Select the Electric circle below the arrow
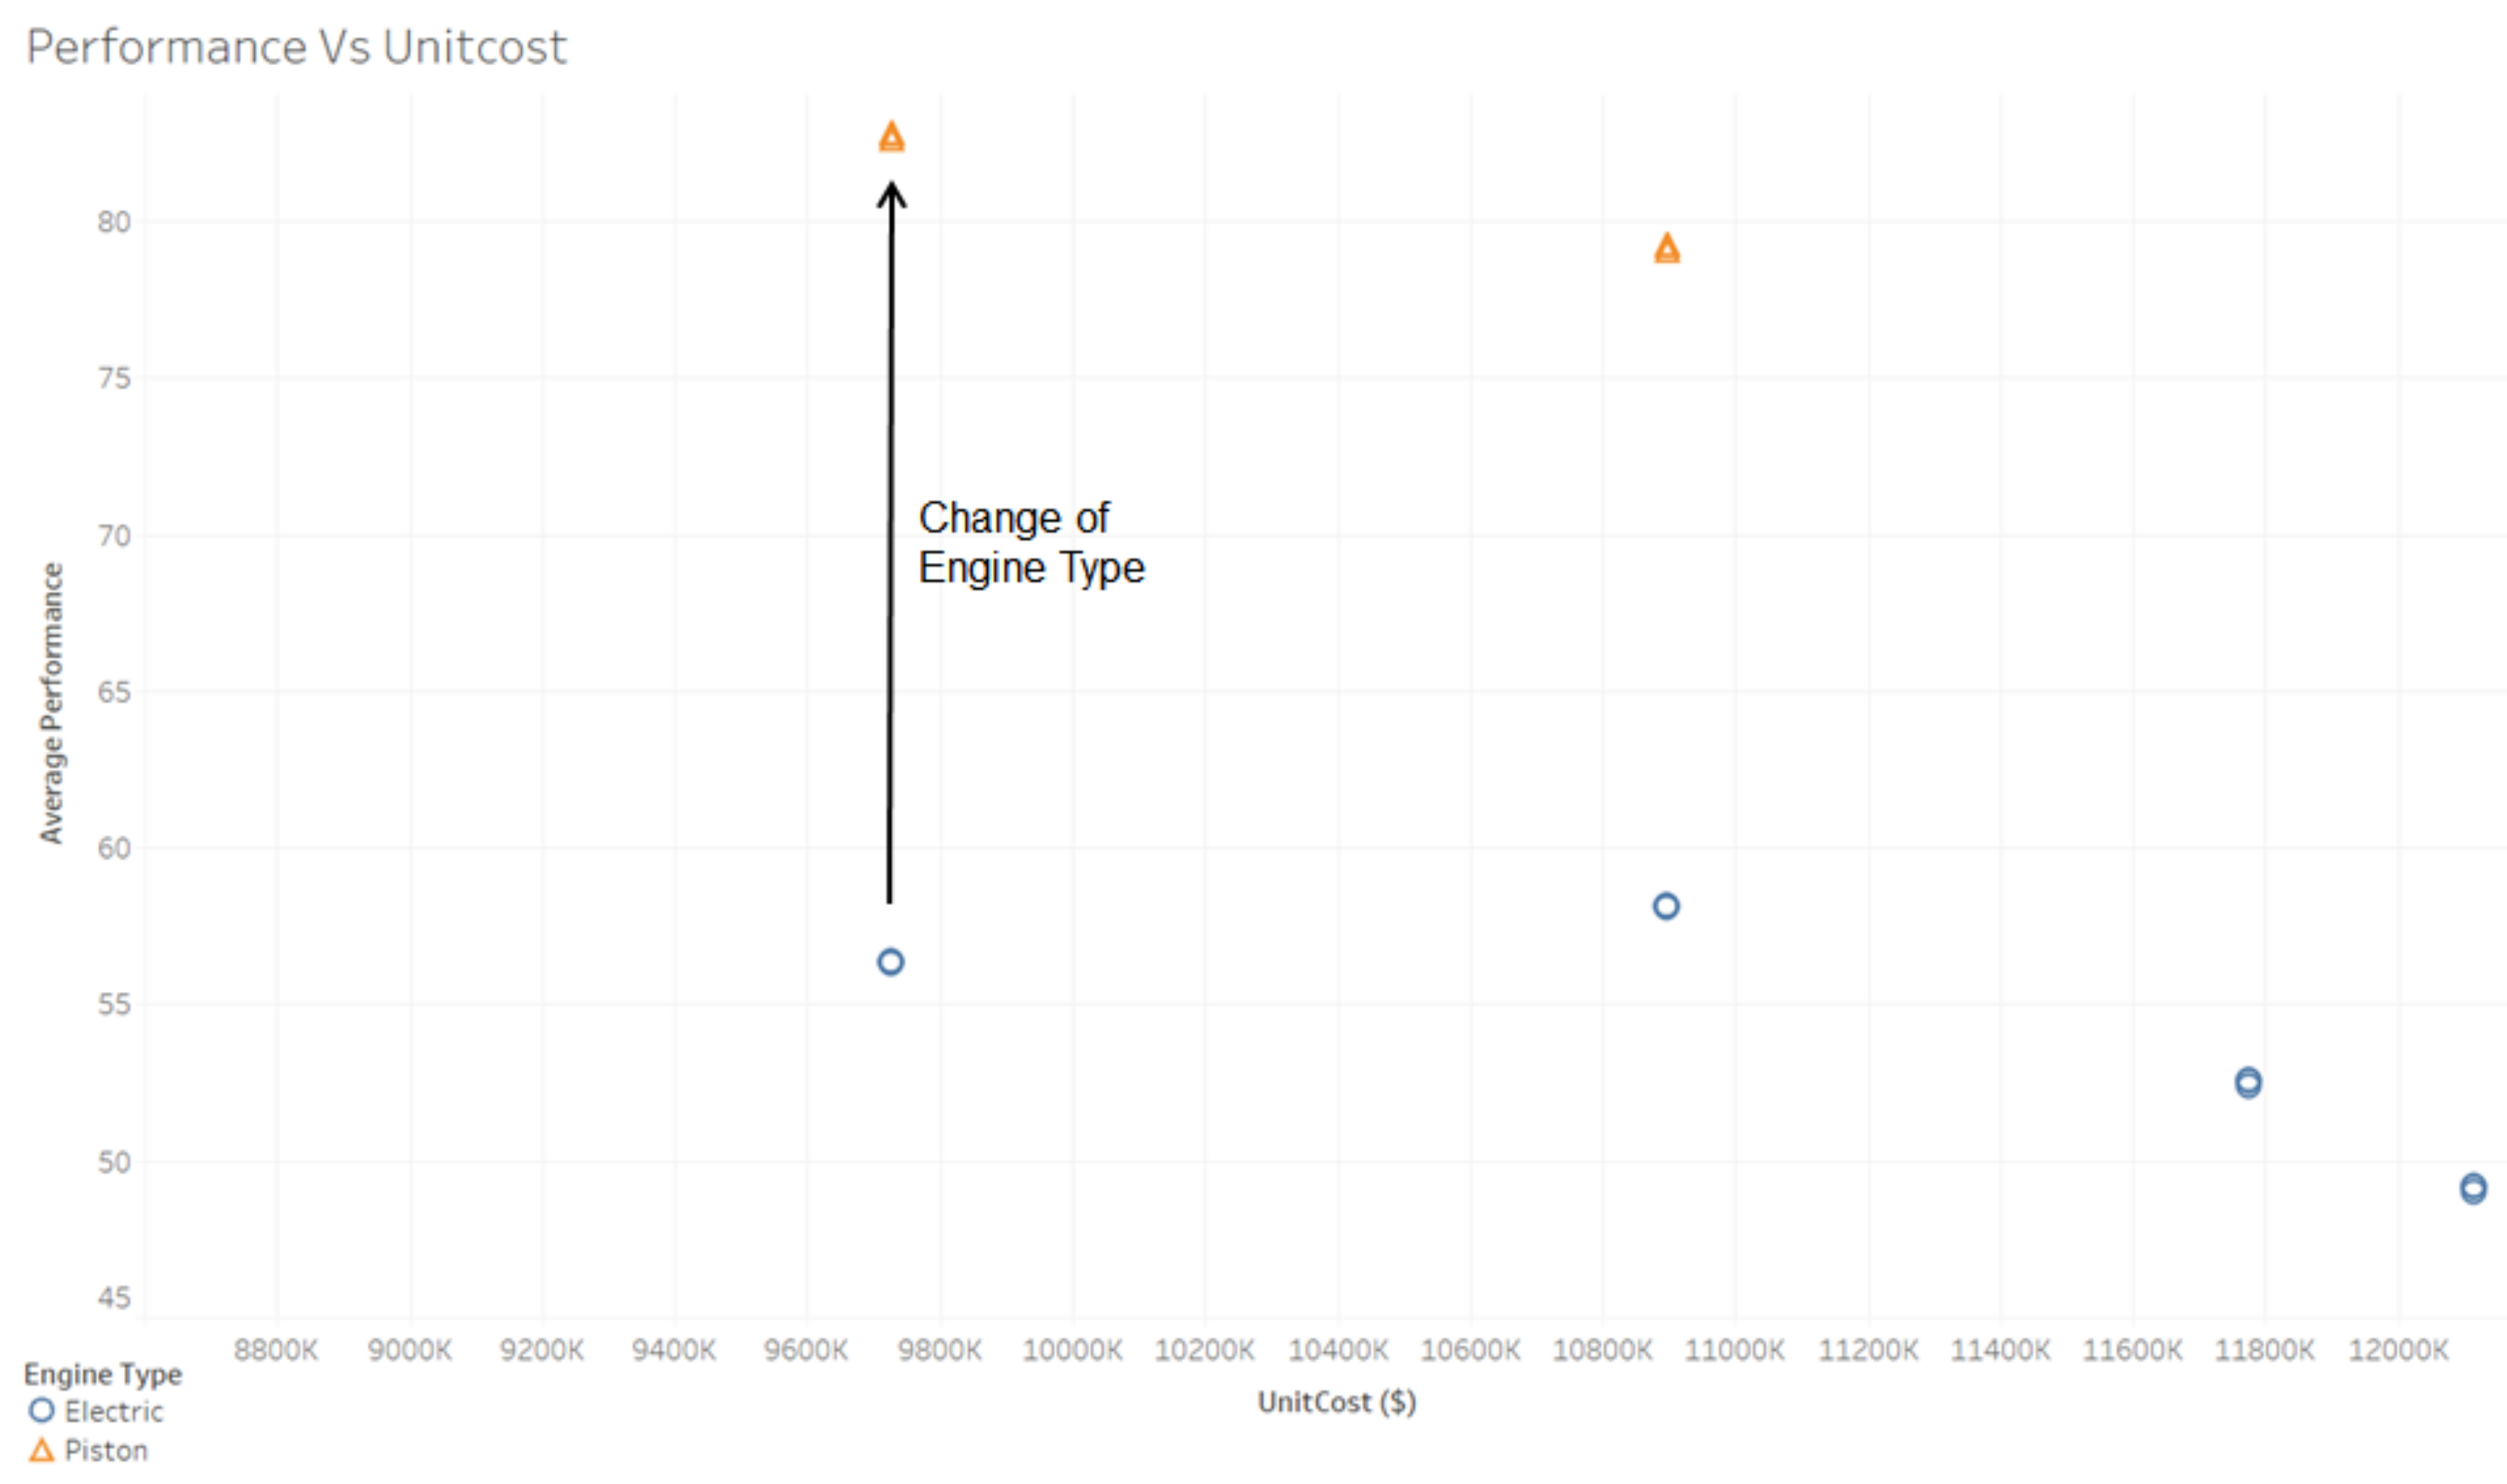 890,962
